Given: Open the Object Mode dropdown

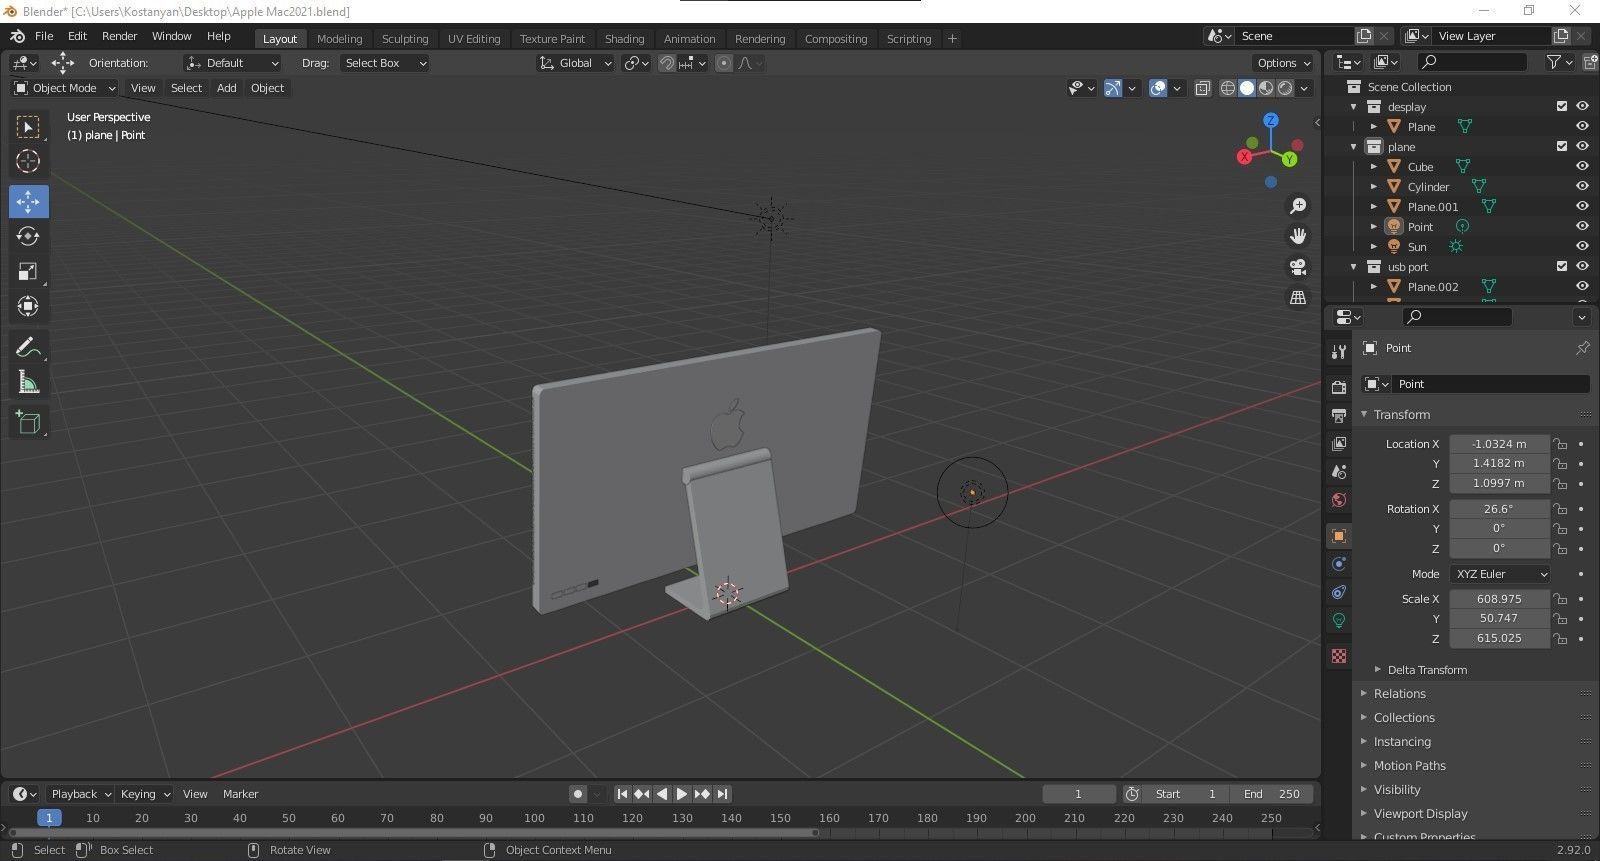Looking at the screenshot, I should [65, 88].
